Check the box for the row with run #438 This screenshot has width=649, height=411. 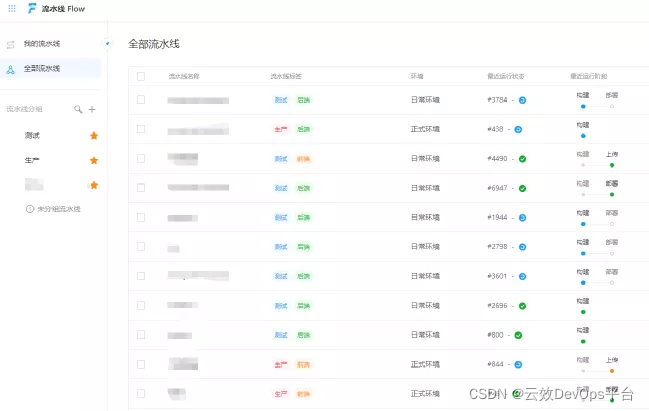[141, 129]
